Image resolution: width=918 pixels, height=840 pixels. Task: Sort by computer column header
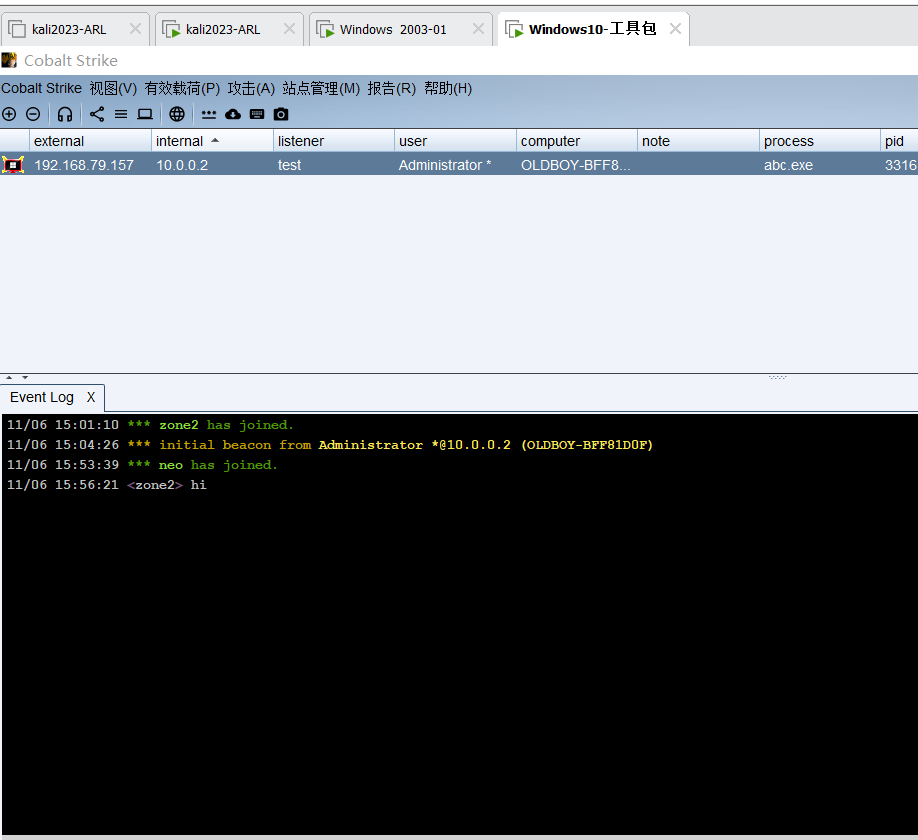pos(577,141)
